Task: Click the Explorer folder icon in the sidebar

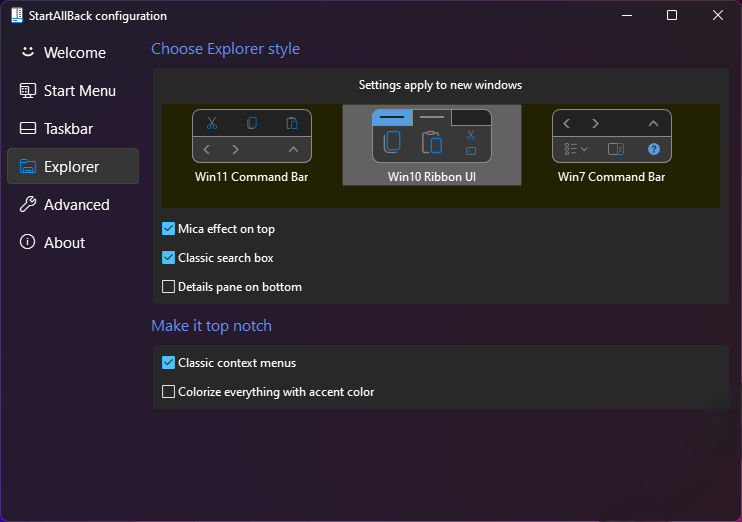Action: pyautogui.click(x=27, y=167)
